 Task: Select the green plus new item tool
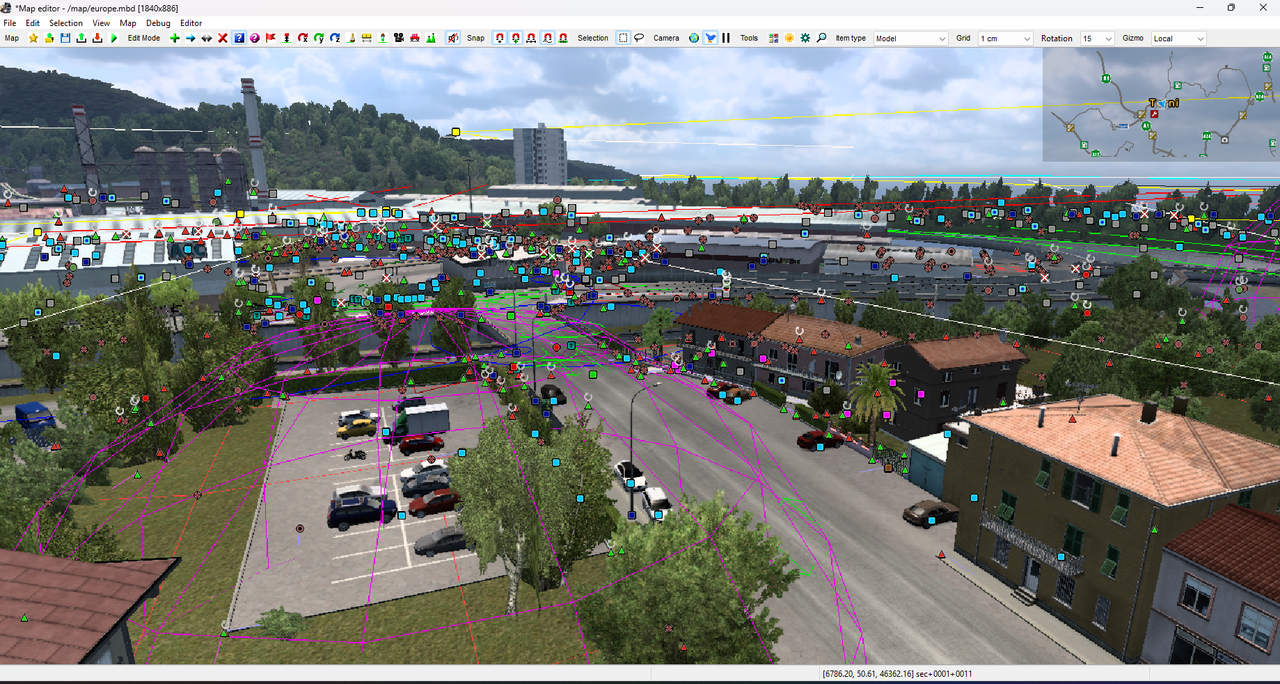click(x=174, y=38)
